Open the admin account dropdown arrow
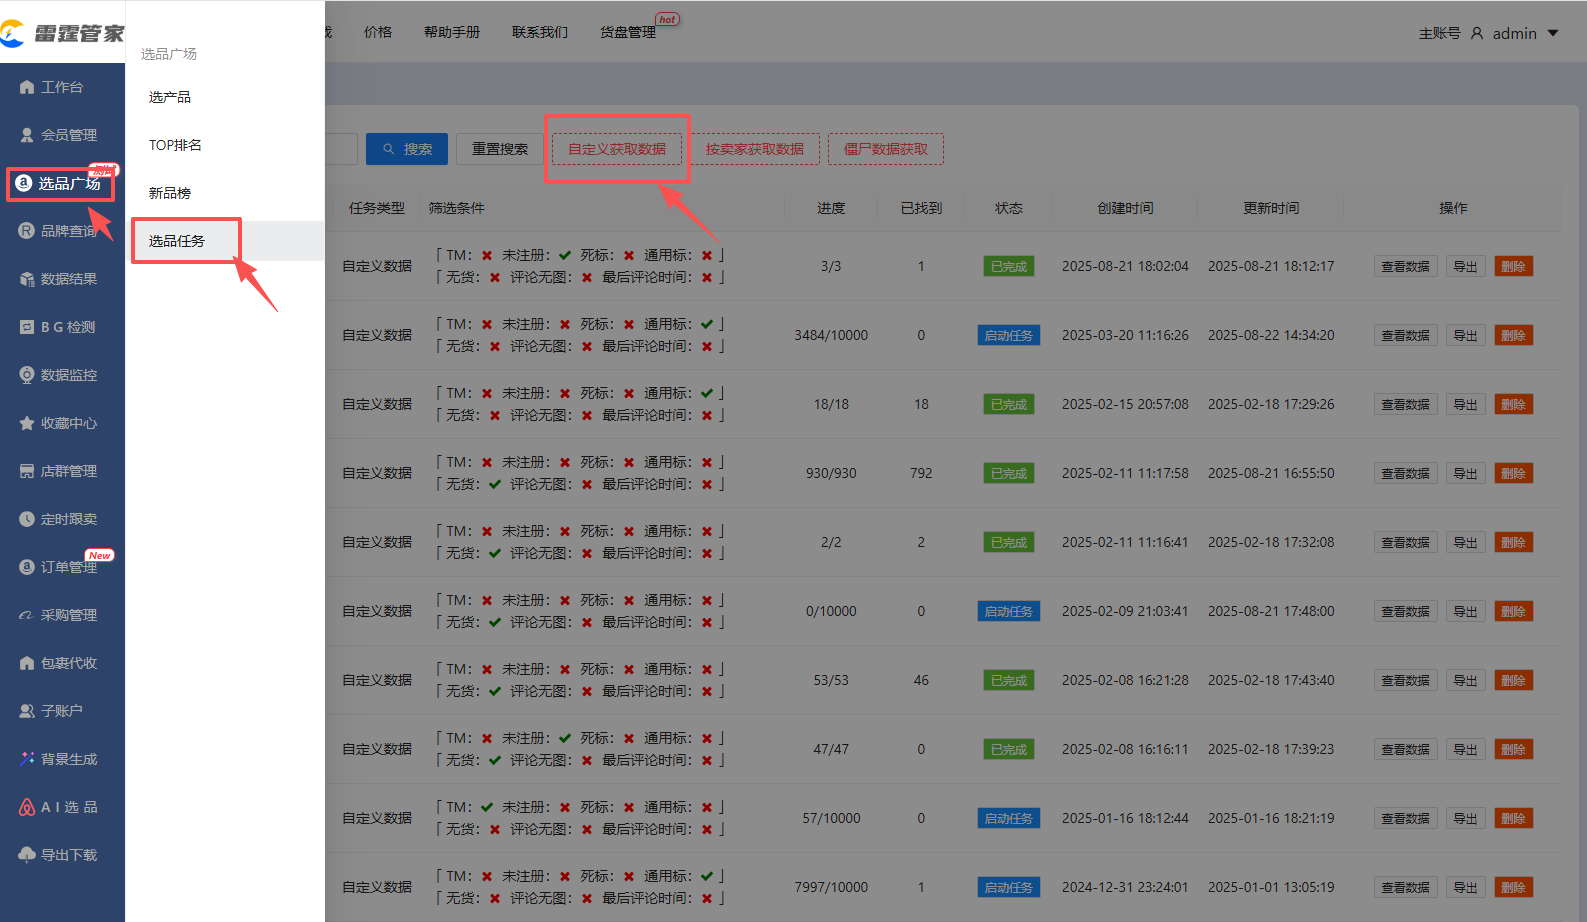 pos(1553,33)
